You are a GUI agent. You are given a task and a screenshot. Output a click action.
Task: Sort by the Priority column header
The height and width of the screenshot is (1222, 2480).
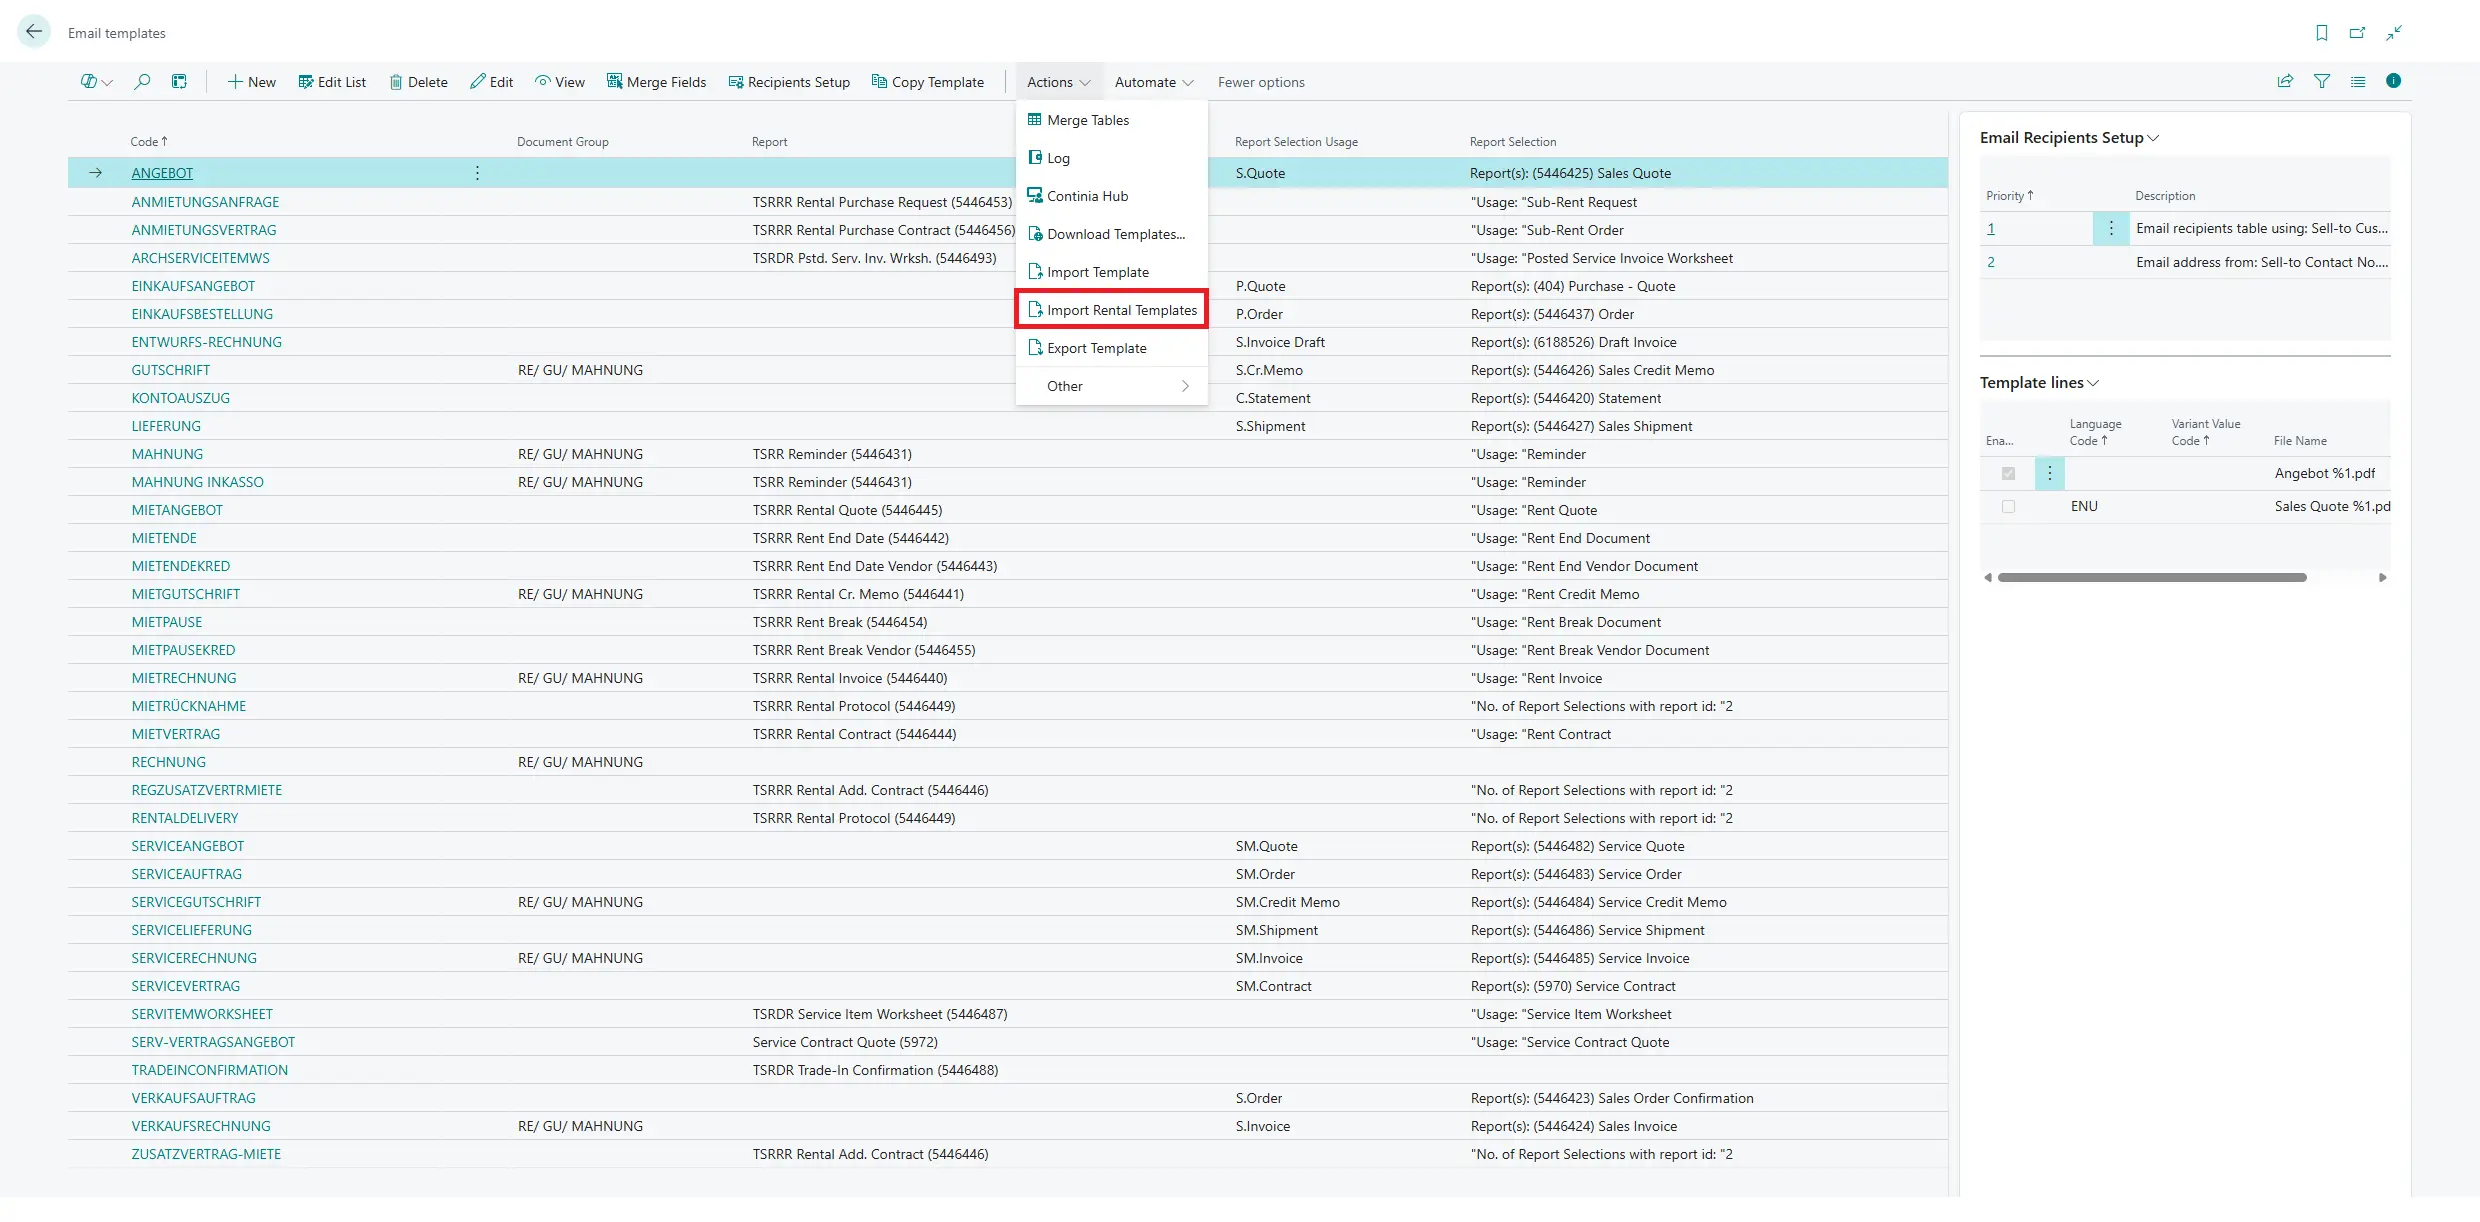click(2009, 196)
